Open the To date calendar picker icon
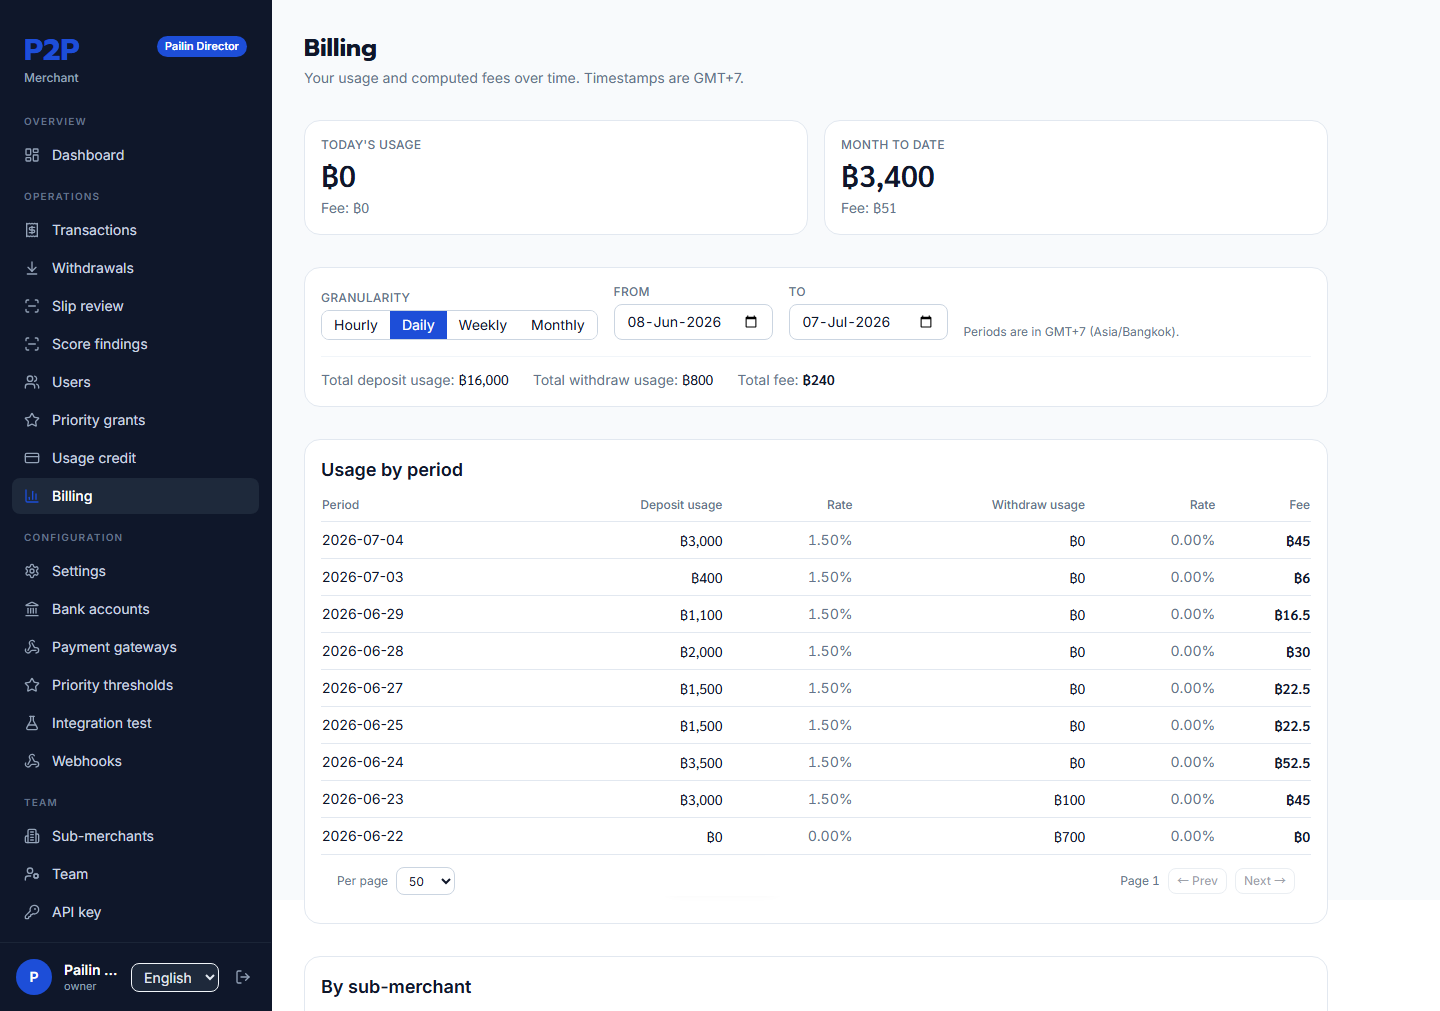 coord(926,322)
